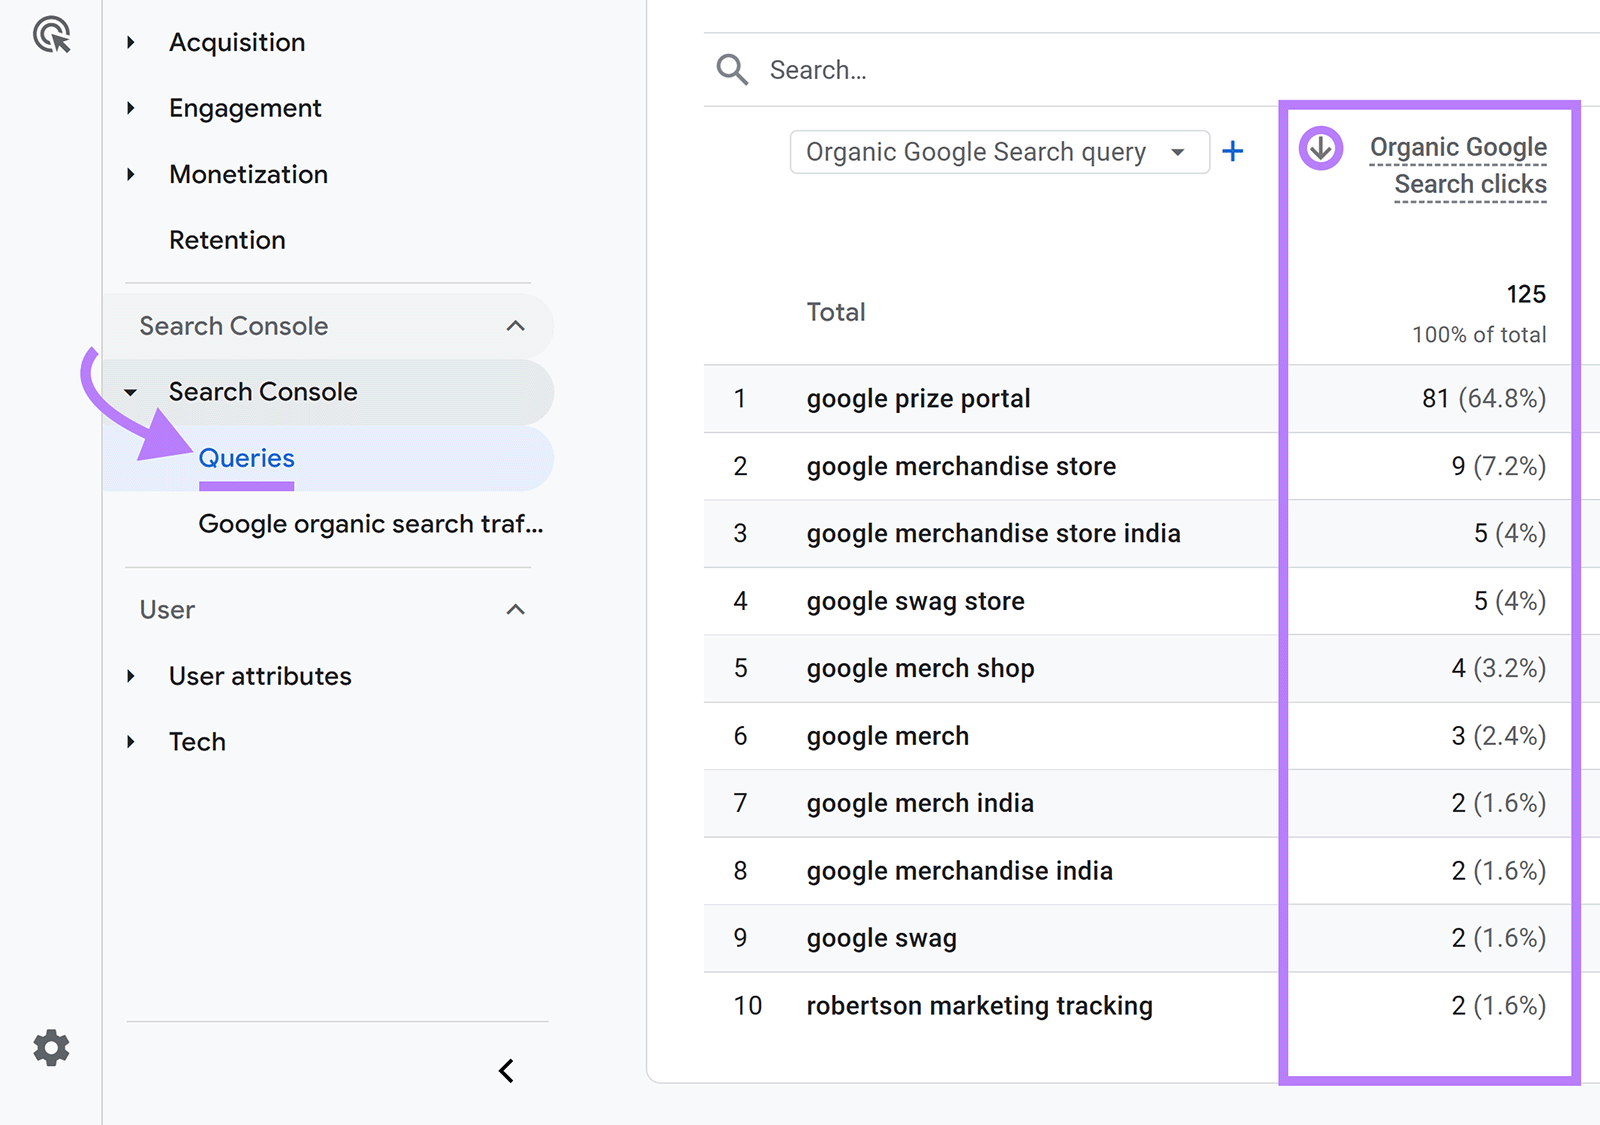Select Queries in the navigation

click(x=246, y=458)
